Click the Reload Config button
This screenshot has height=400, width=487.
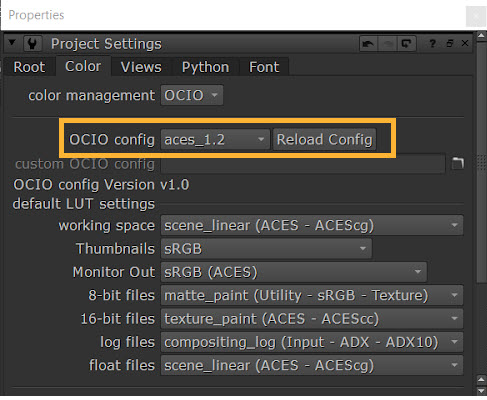click(324, 139)
